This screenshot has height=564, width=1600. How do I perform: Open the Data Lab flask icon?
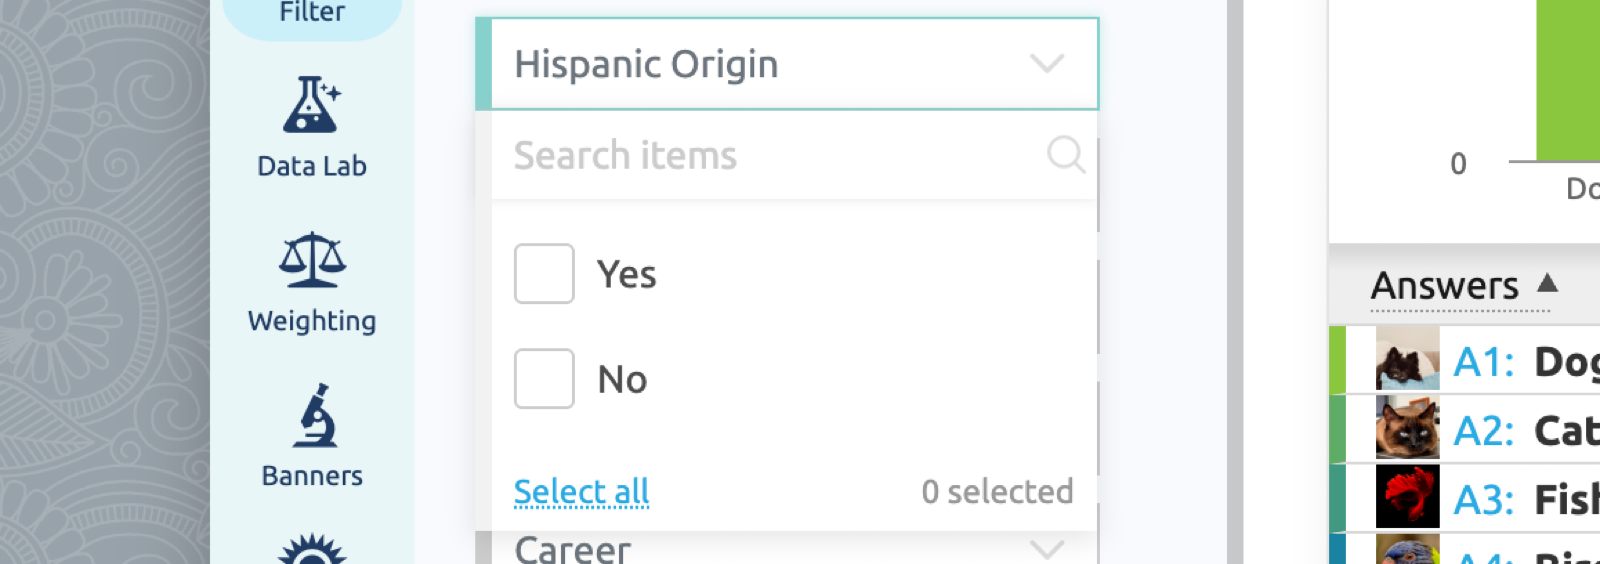[x=312, y=105]
